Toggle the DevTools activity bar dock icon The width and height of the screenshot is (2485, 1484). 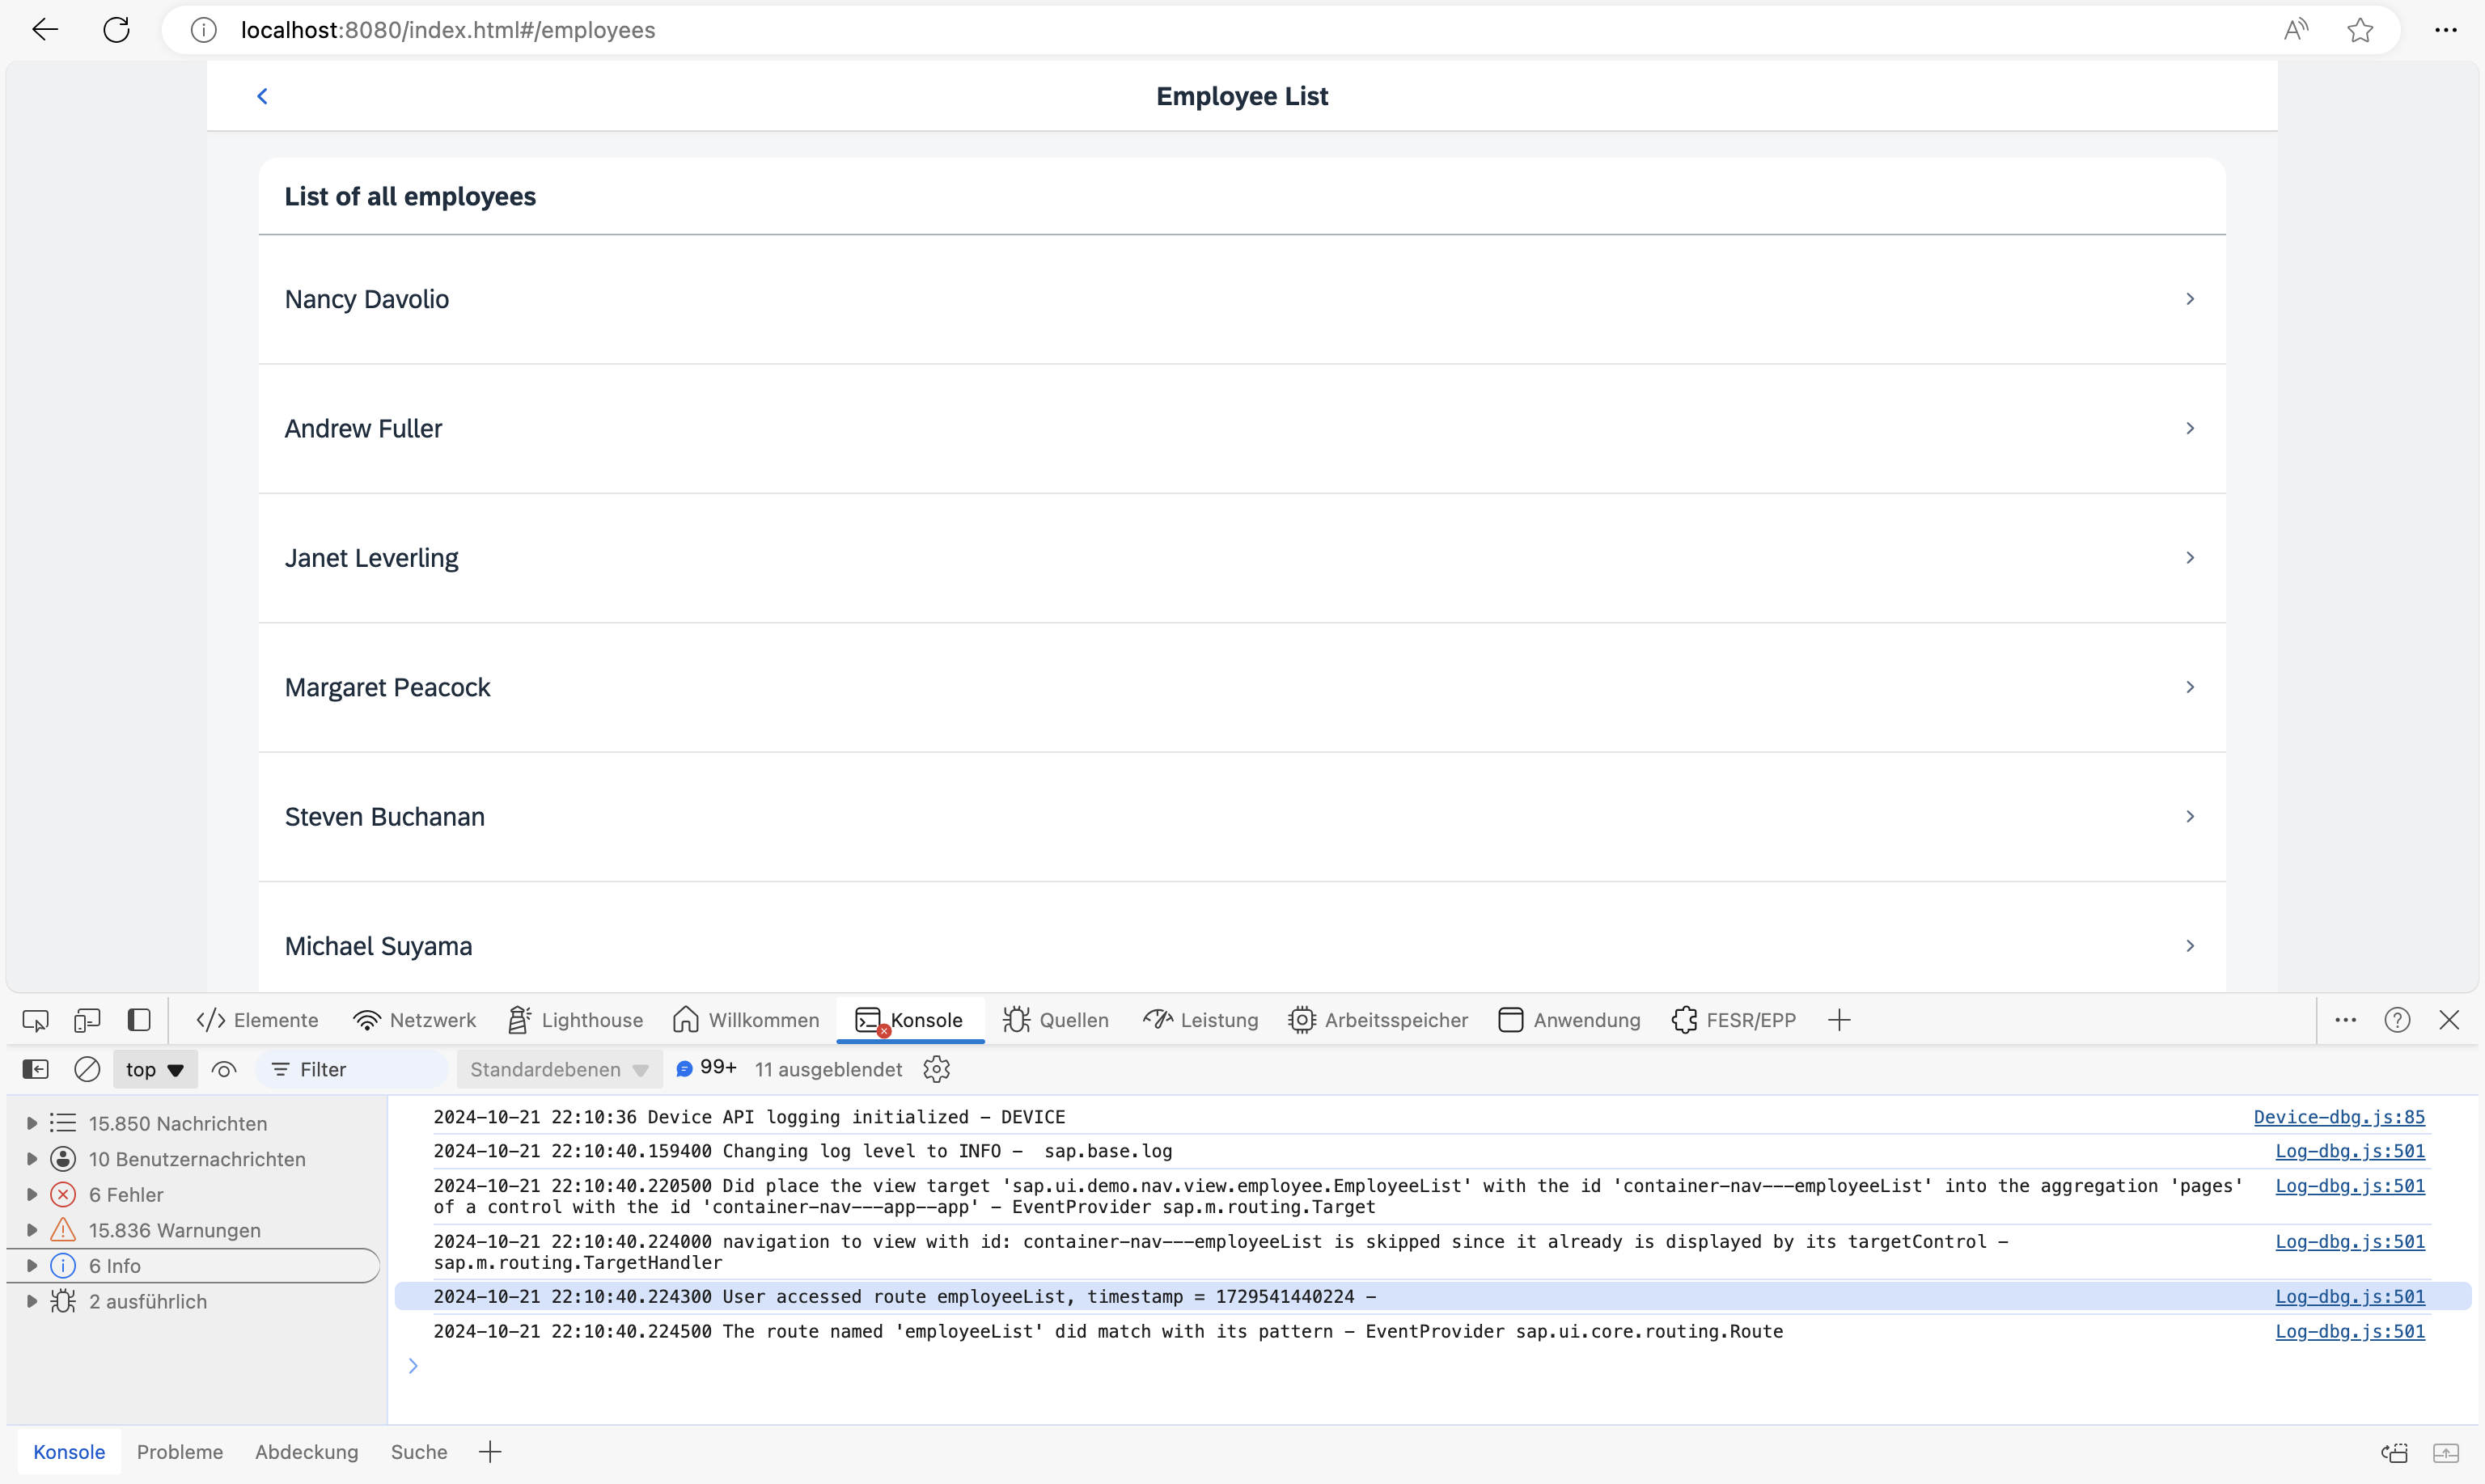pyautogui.click(x=139, y=1020)
